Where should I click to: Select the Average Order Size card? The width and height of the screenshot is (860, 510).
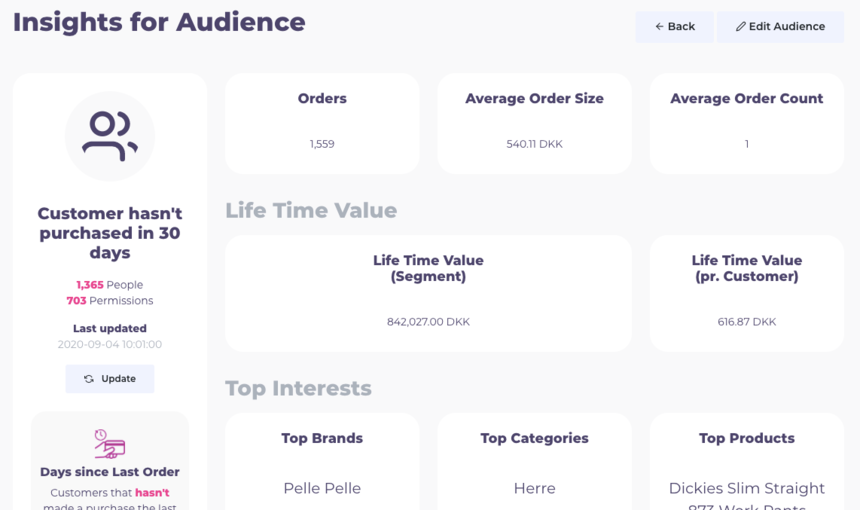tap(534, 123)
